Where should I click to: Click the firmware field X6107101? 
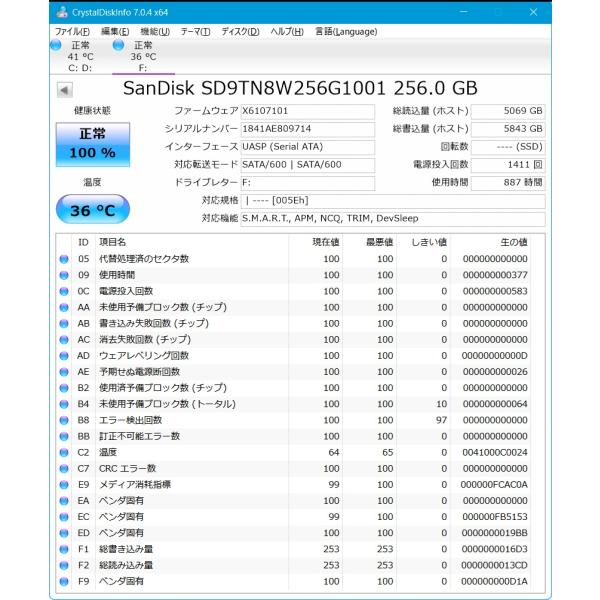tap(308, 111)
